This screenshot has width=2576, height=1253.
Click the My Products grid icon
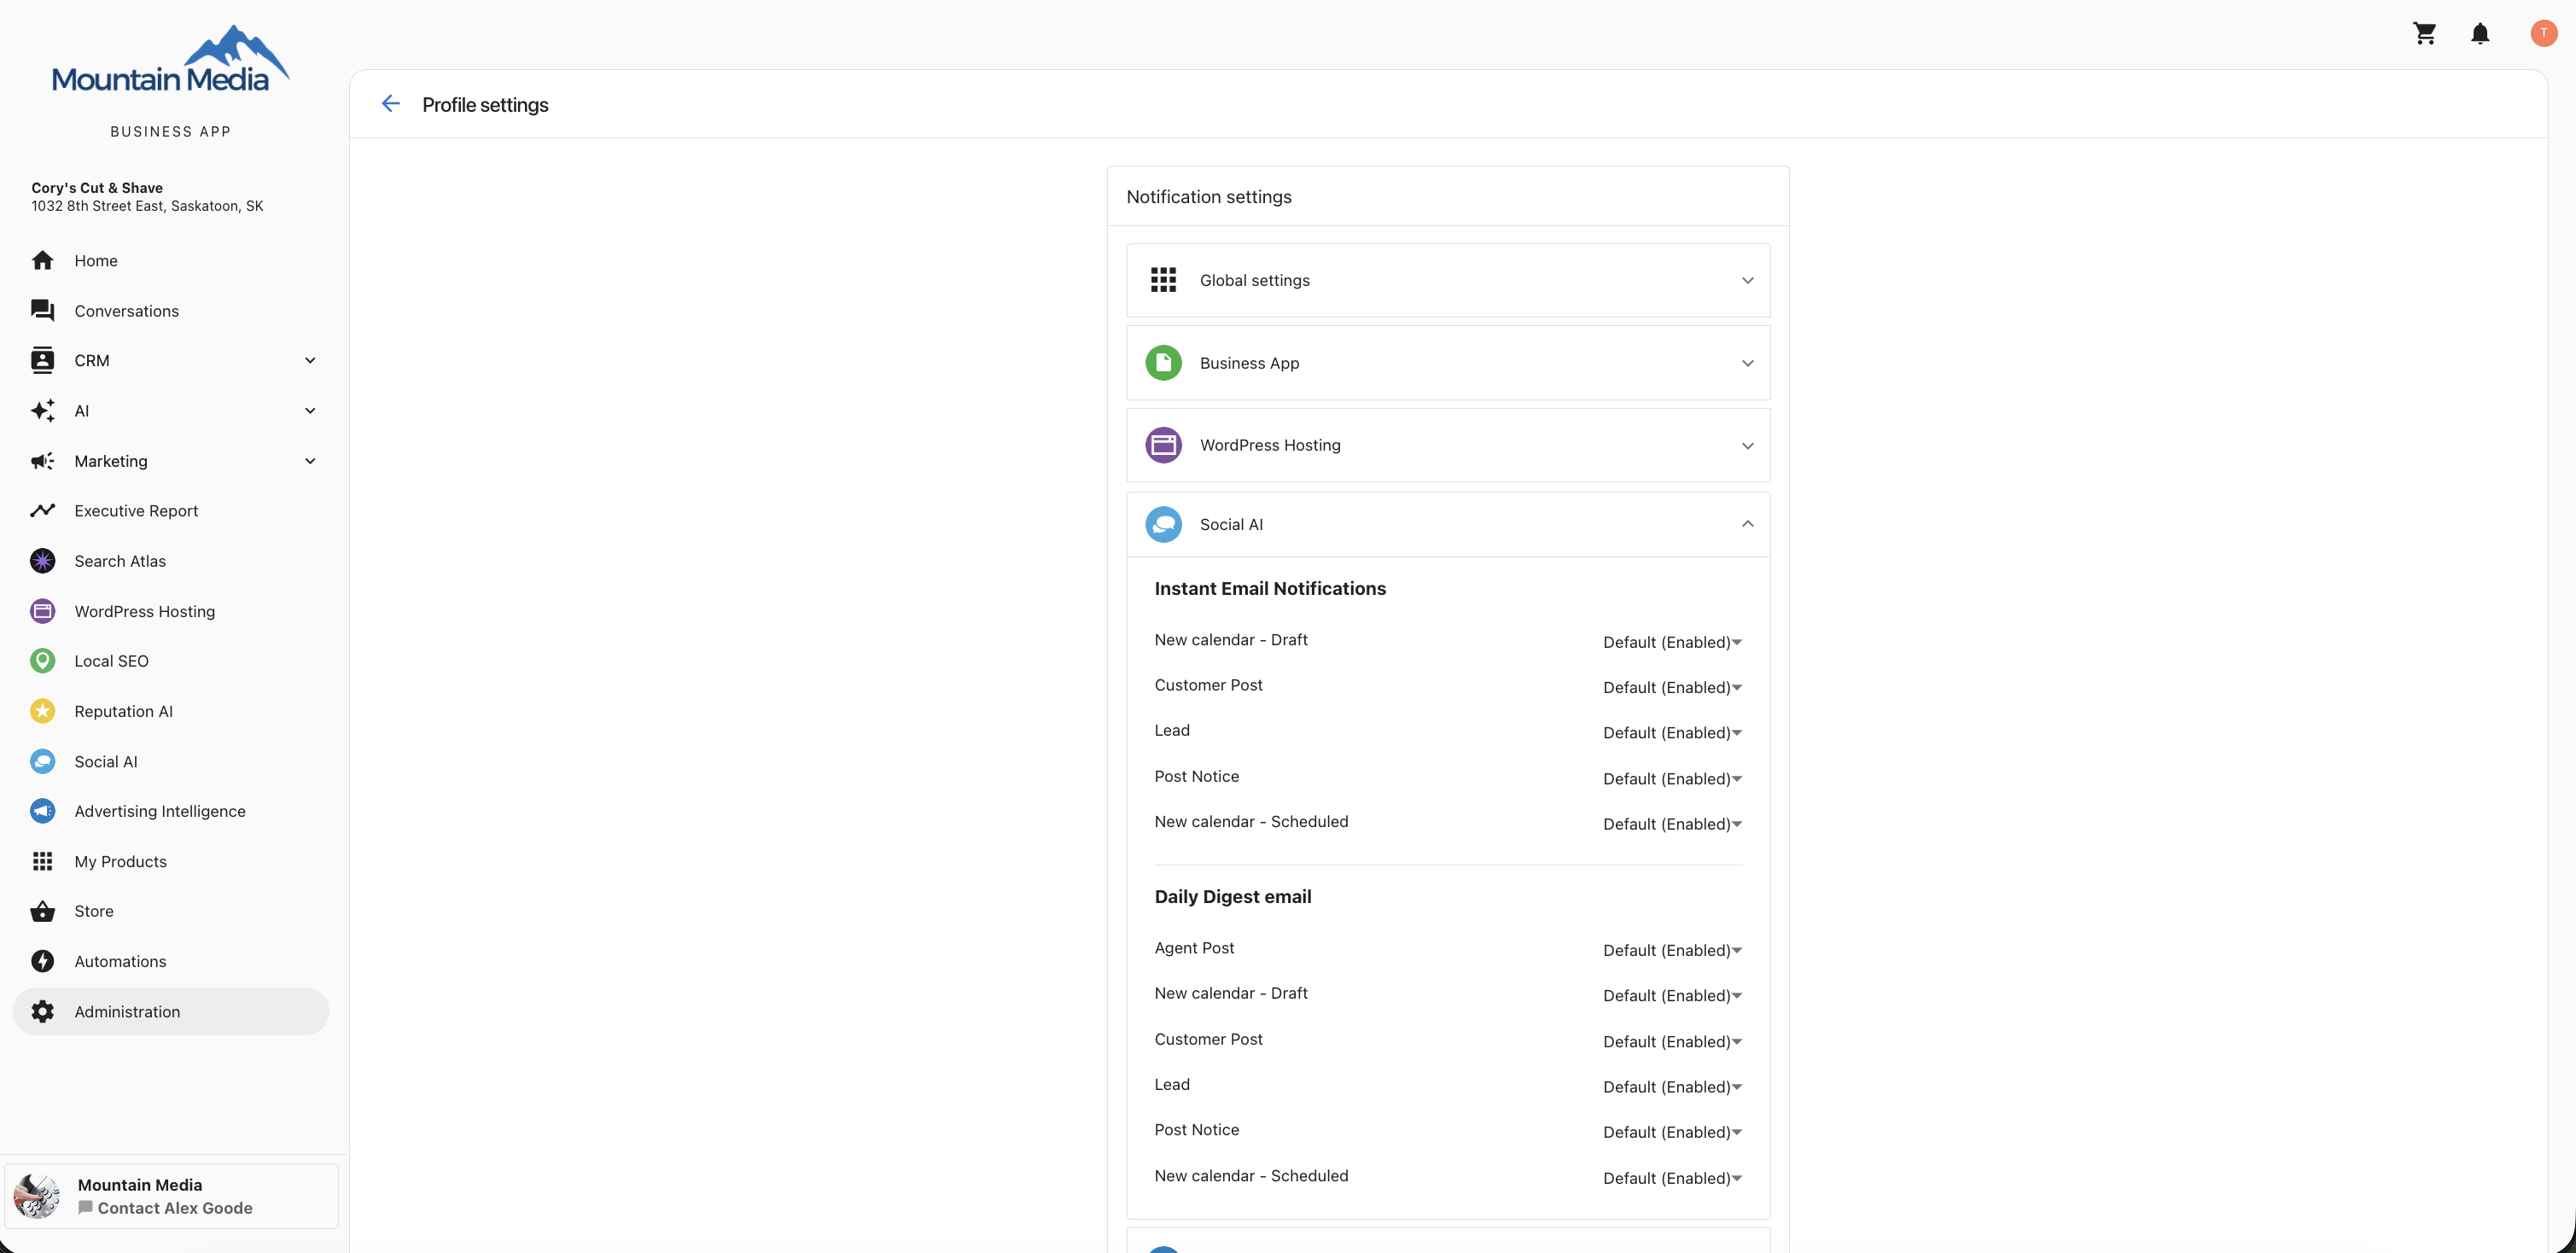(x=42, y=861)
